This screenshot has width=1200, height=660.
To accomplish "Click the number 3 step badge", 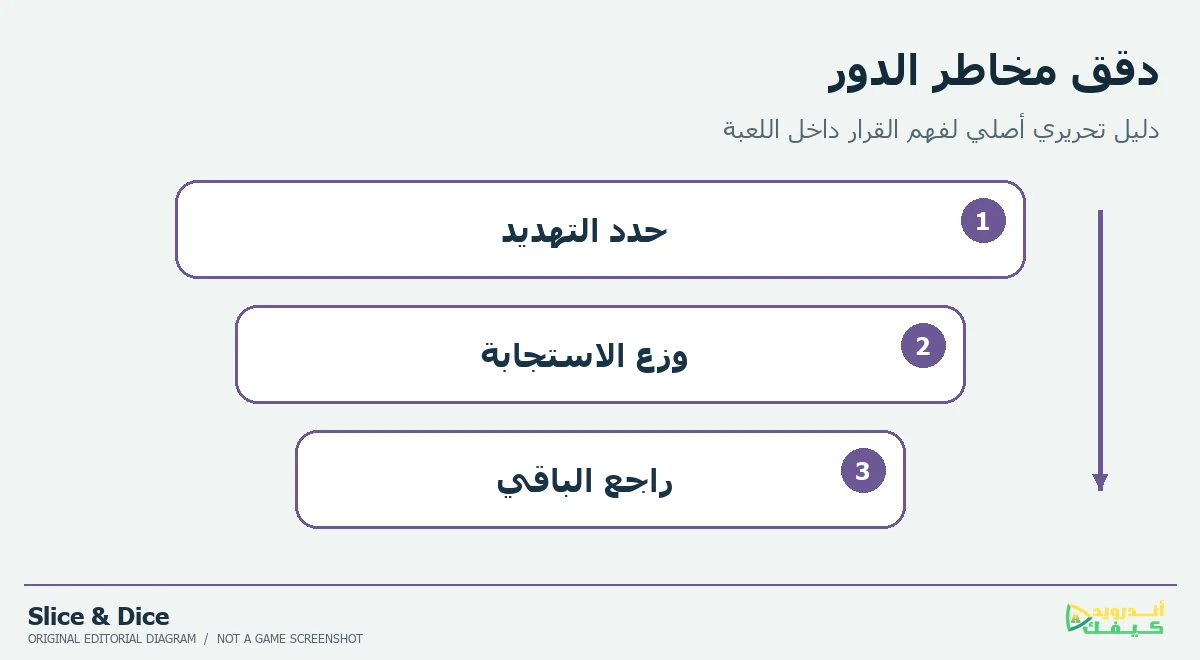I will (x=863, y=470).
